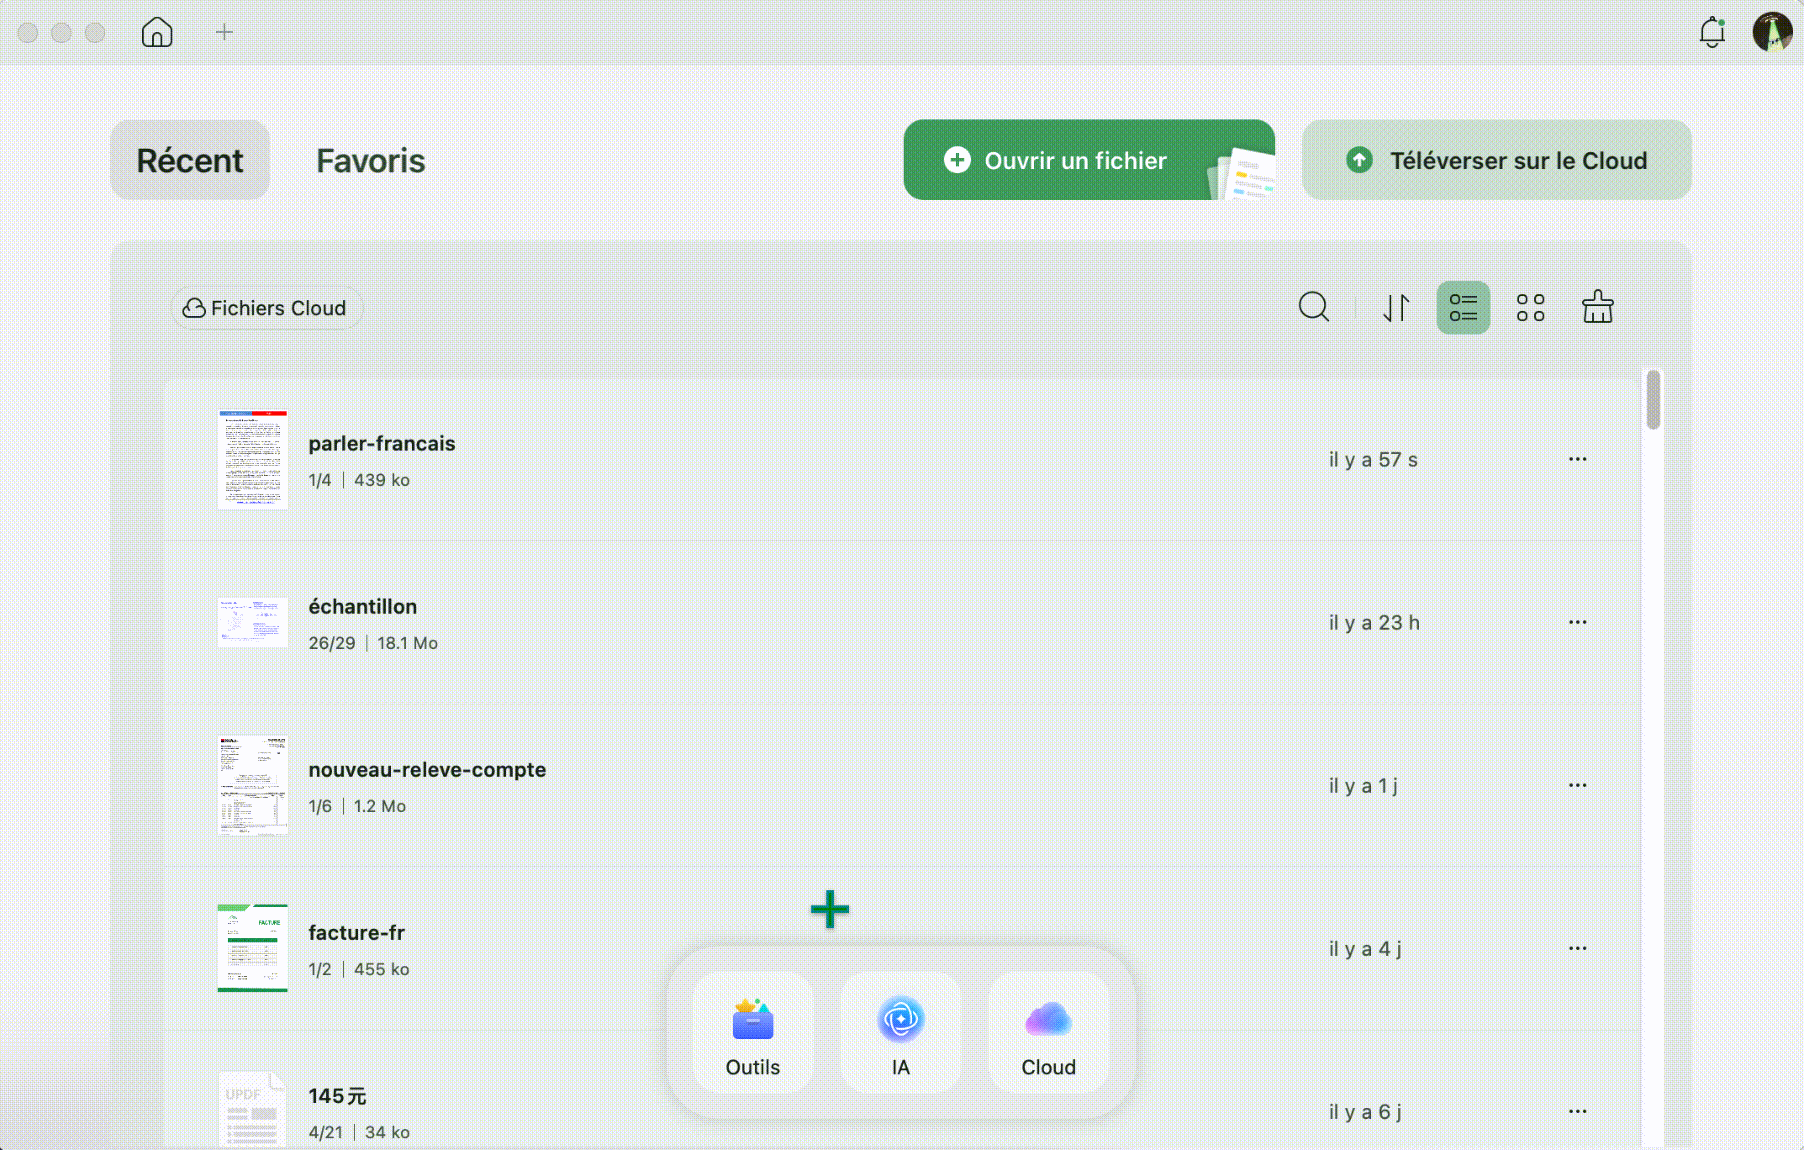Click the '26/29' page count
Image resolution: width=1804 pixels, height=1150 pixels.
pyautogui.click(x=332, y=643)
